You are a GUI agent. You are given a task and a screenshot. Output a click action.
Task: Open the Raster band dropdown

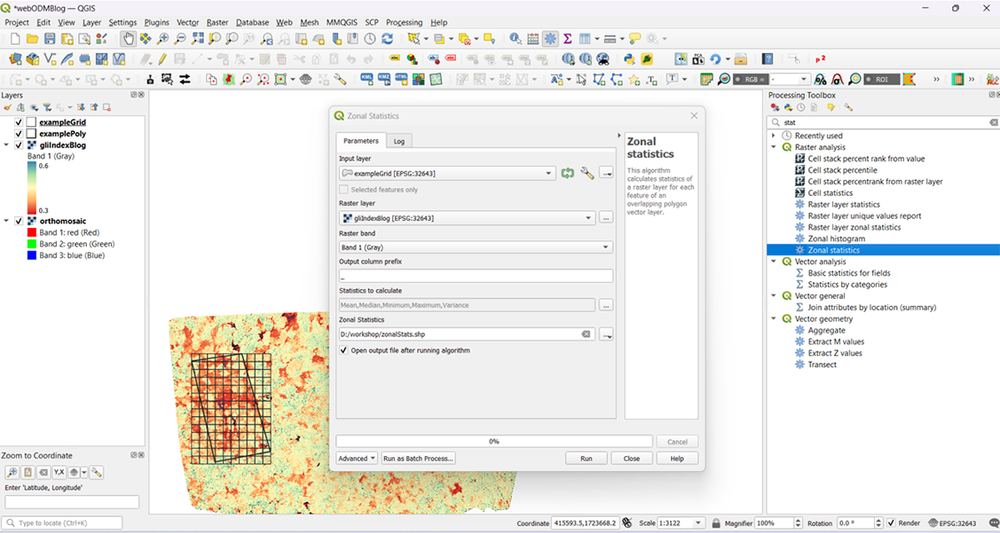(x=476, y=247)
